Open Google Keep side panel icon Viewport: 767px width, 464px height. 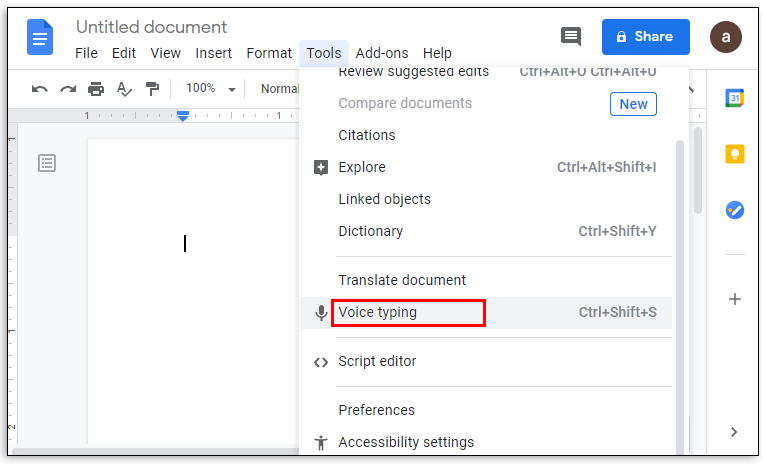coord(734,154)
